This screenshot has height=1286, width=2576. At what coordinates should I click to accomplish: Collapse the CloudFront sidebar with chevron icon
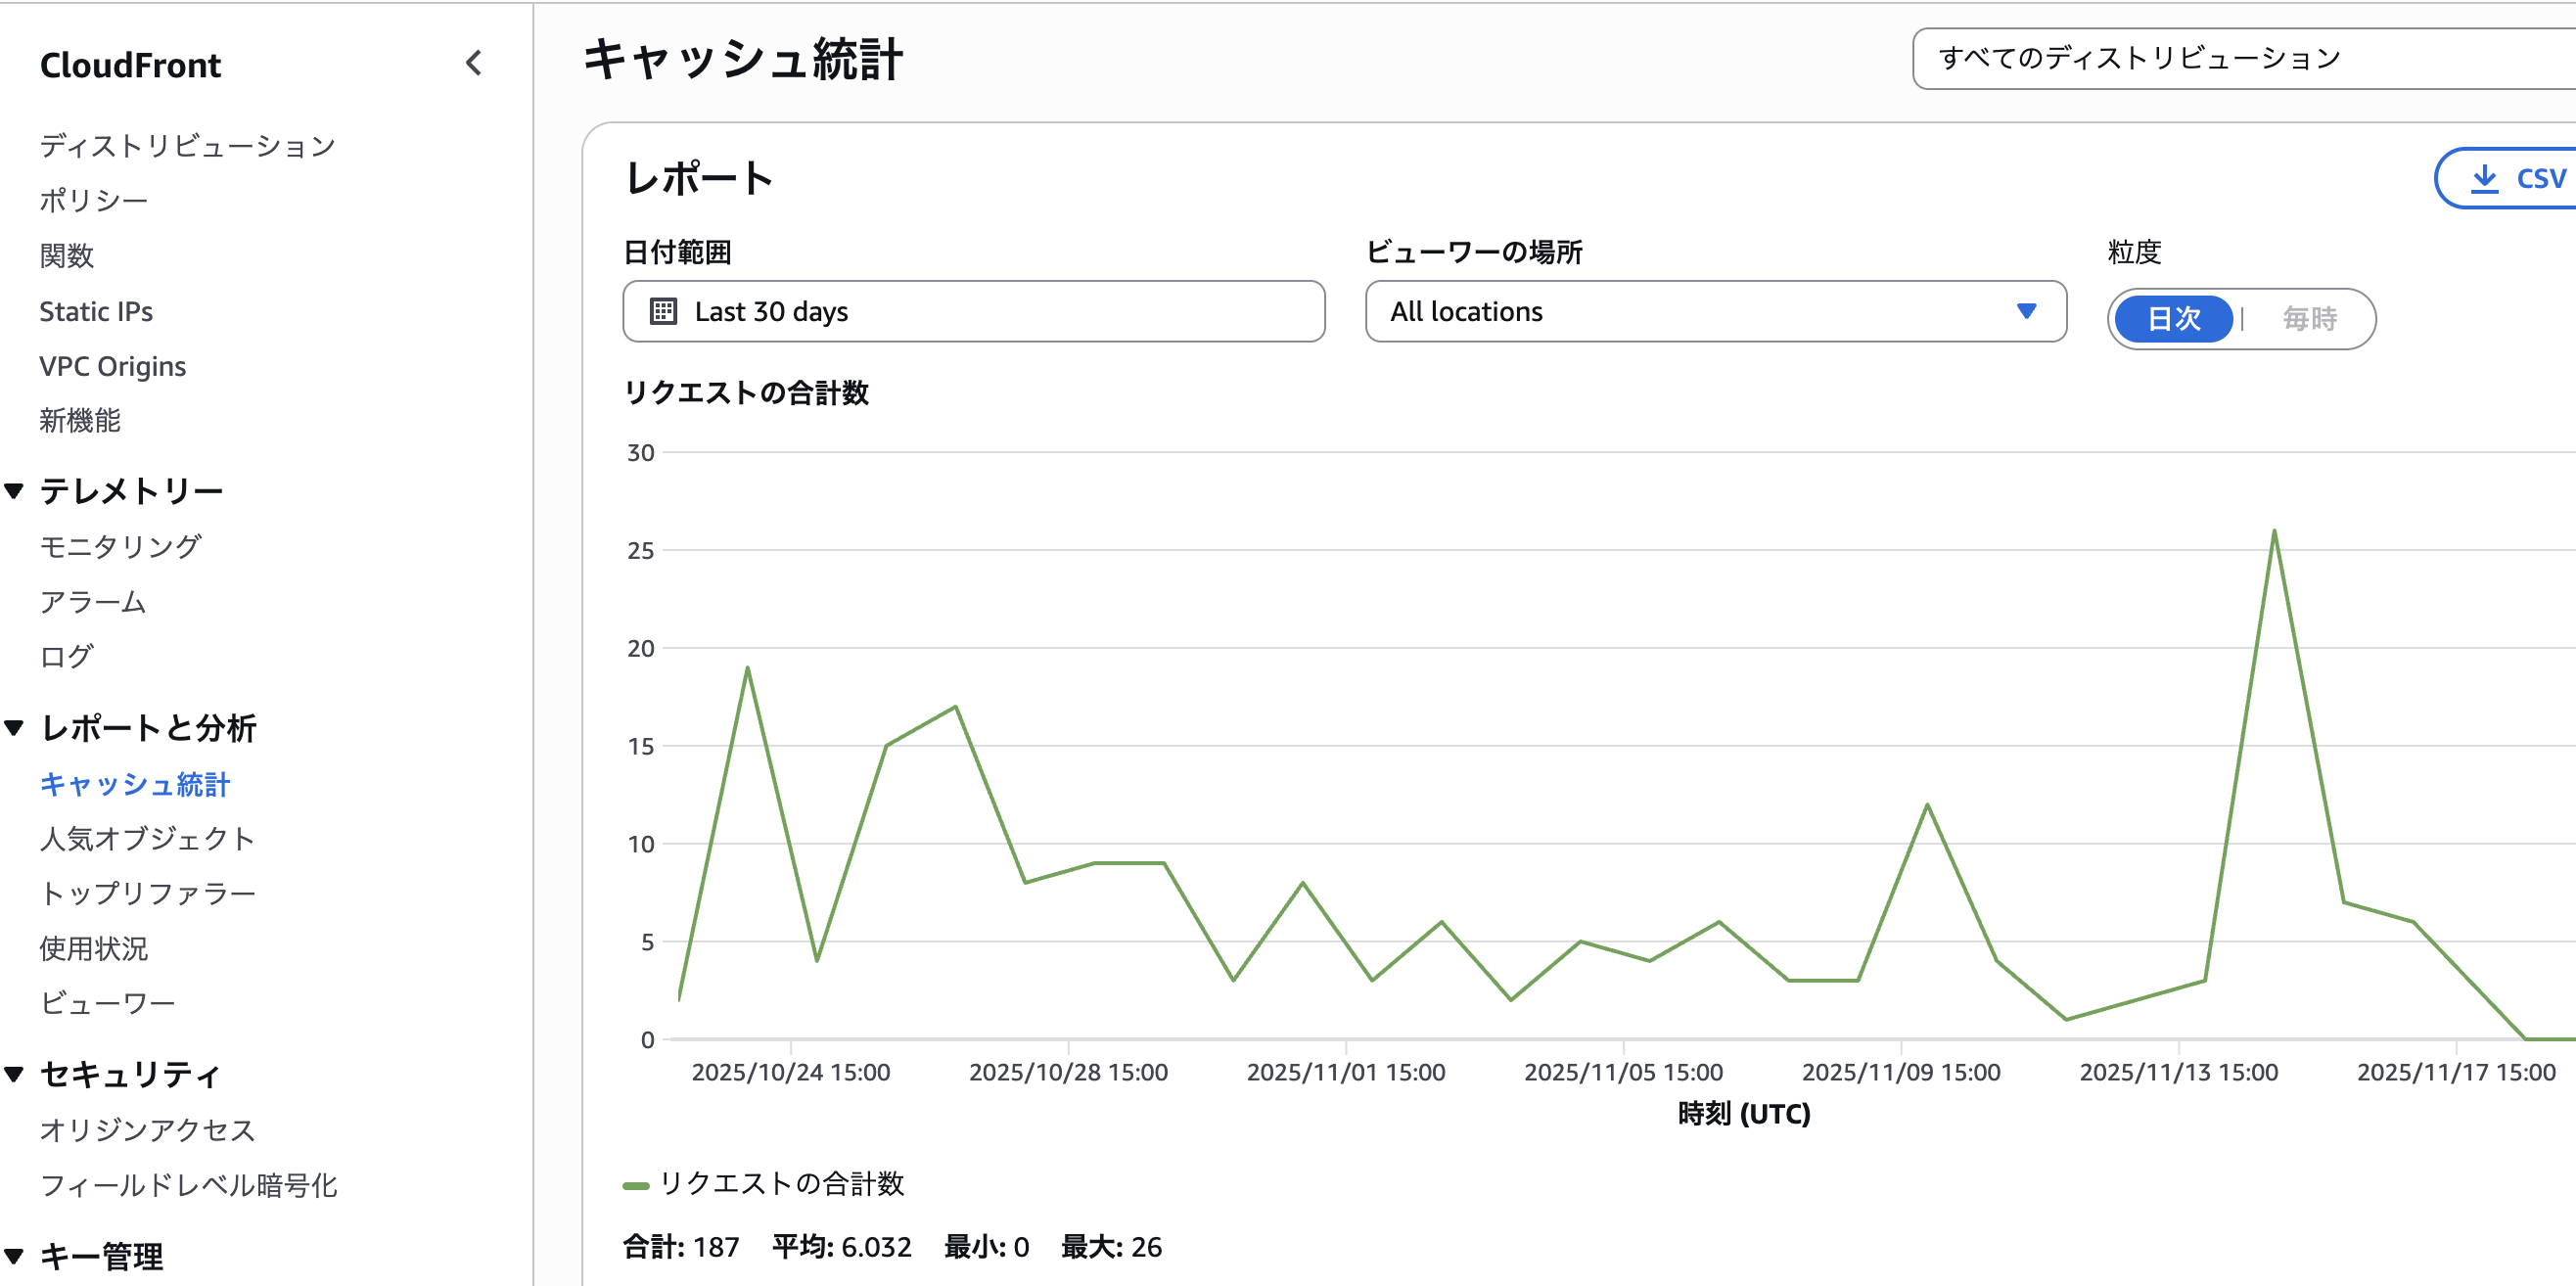(474, 64)
